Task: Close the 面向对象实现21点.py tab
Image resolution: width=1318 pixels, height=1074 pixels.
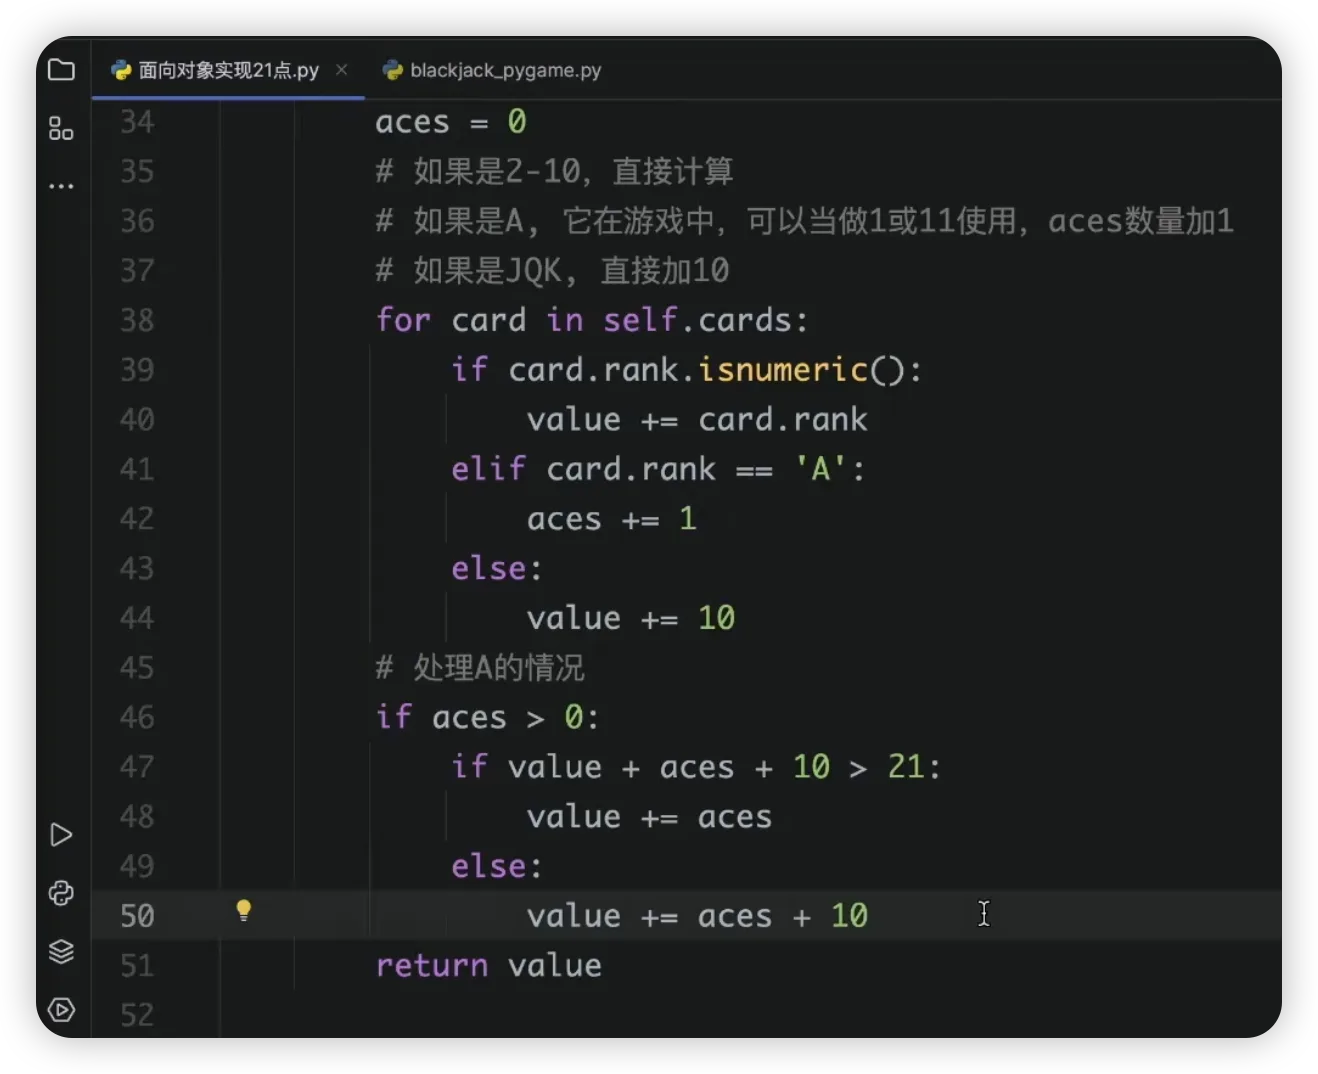Action: pyautogui.click(x=341, y=70)
